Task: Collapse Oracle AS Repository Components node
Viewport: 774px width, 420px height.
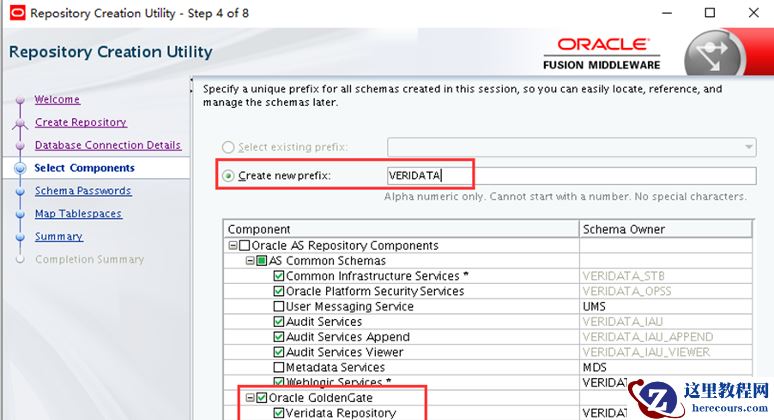Action: (233, 245)
